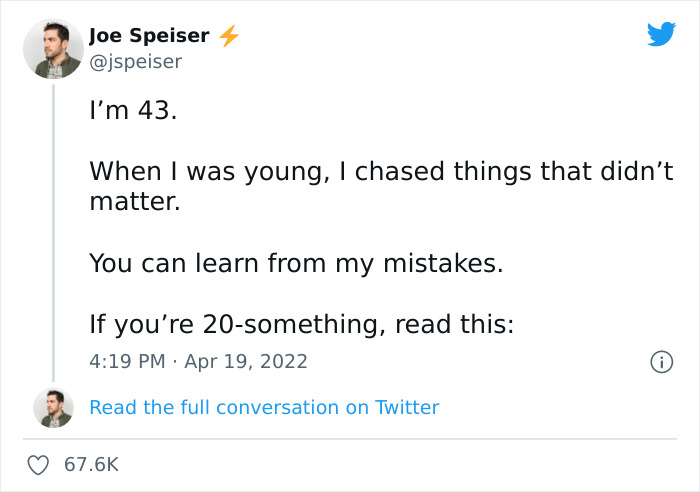Screen dimensions: 700x492
Task: Click the Twitter bird logo
Action: point(661,35)
